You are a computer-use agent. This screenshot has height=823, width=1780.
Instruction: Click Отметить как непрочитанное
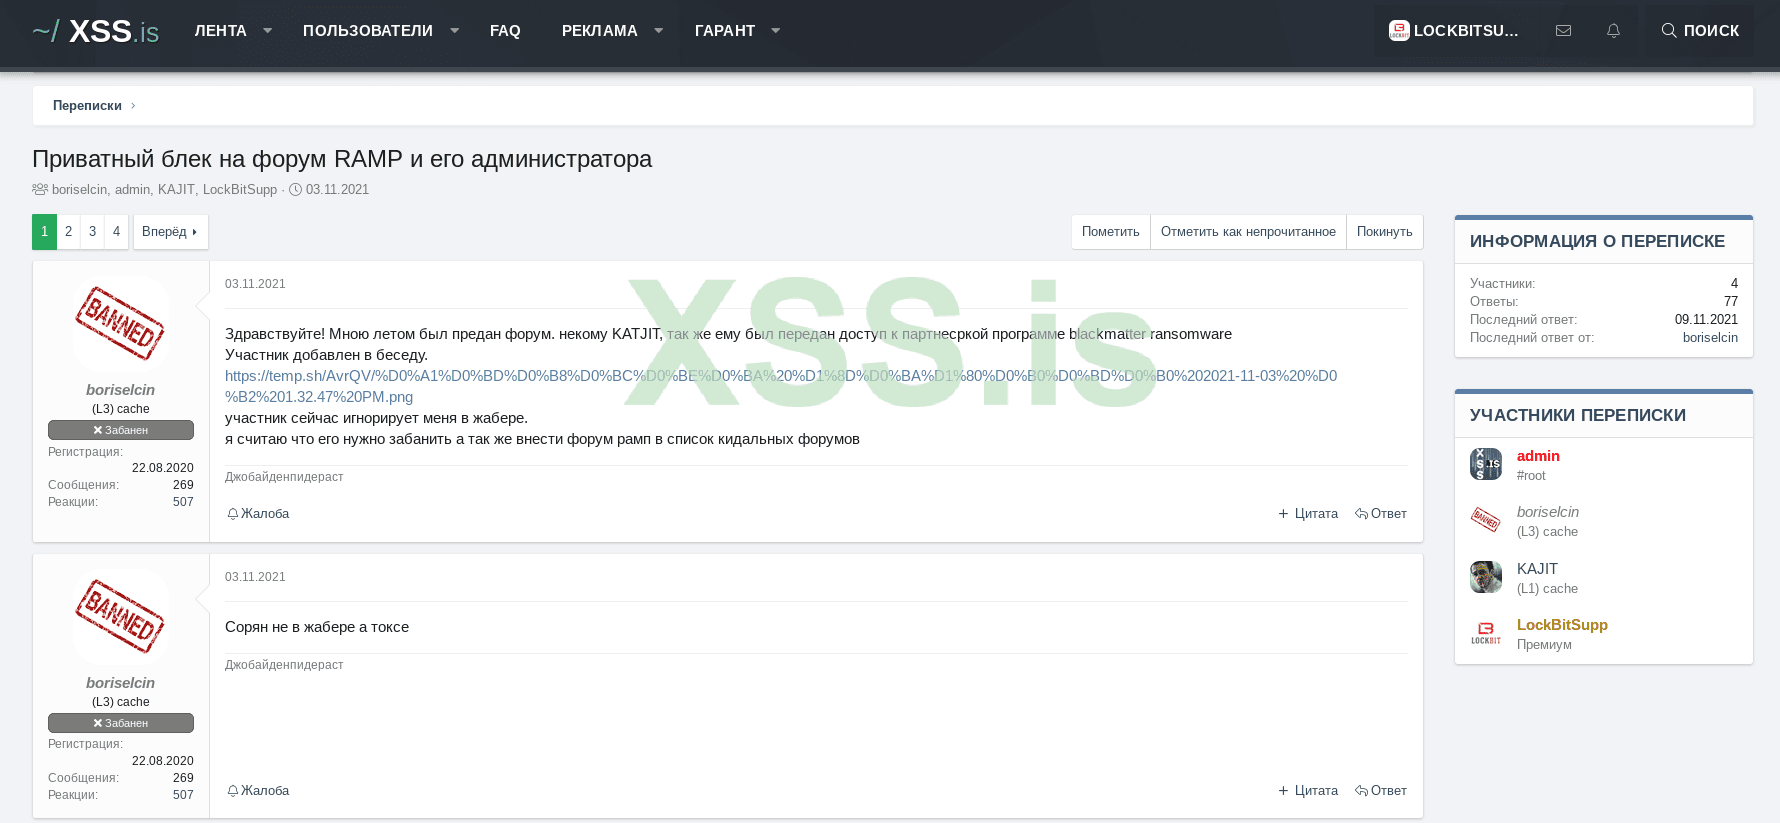coord(1248,232)
